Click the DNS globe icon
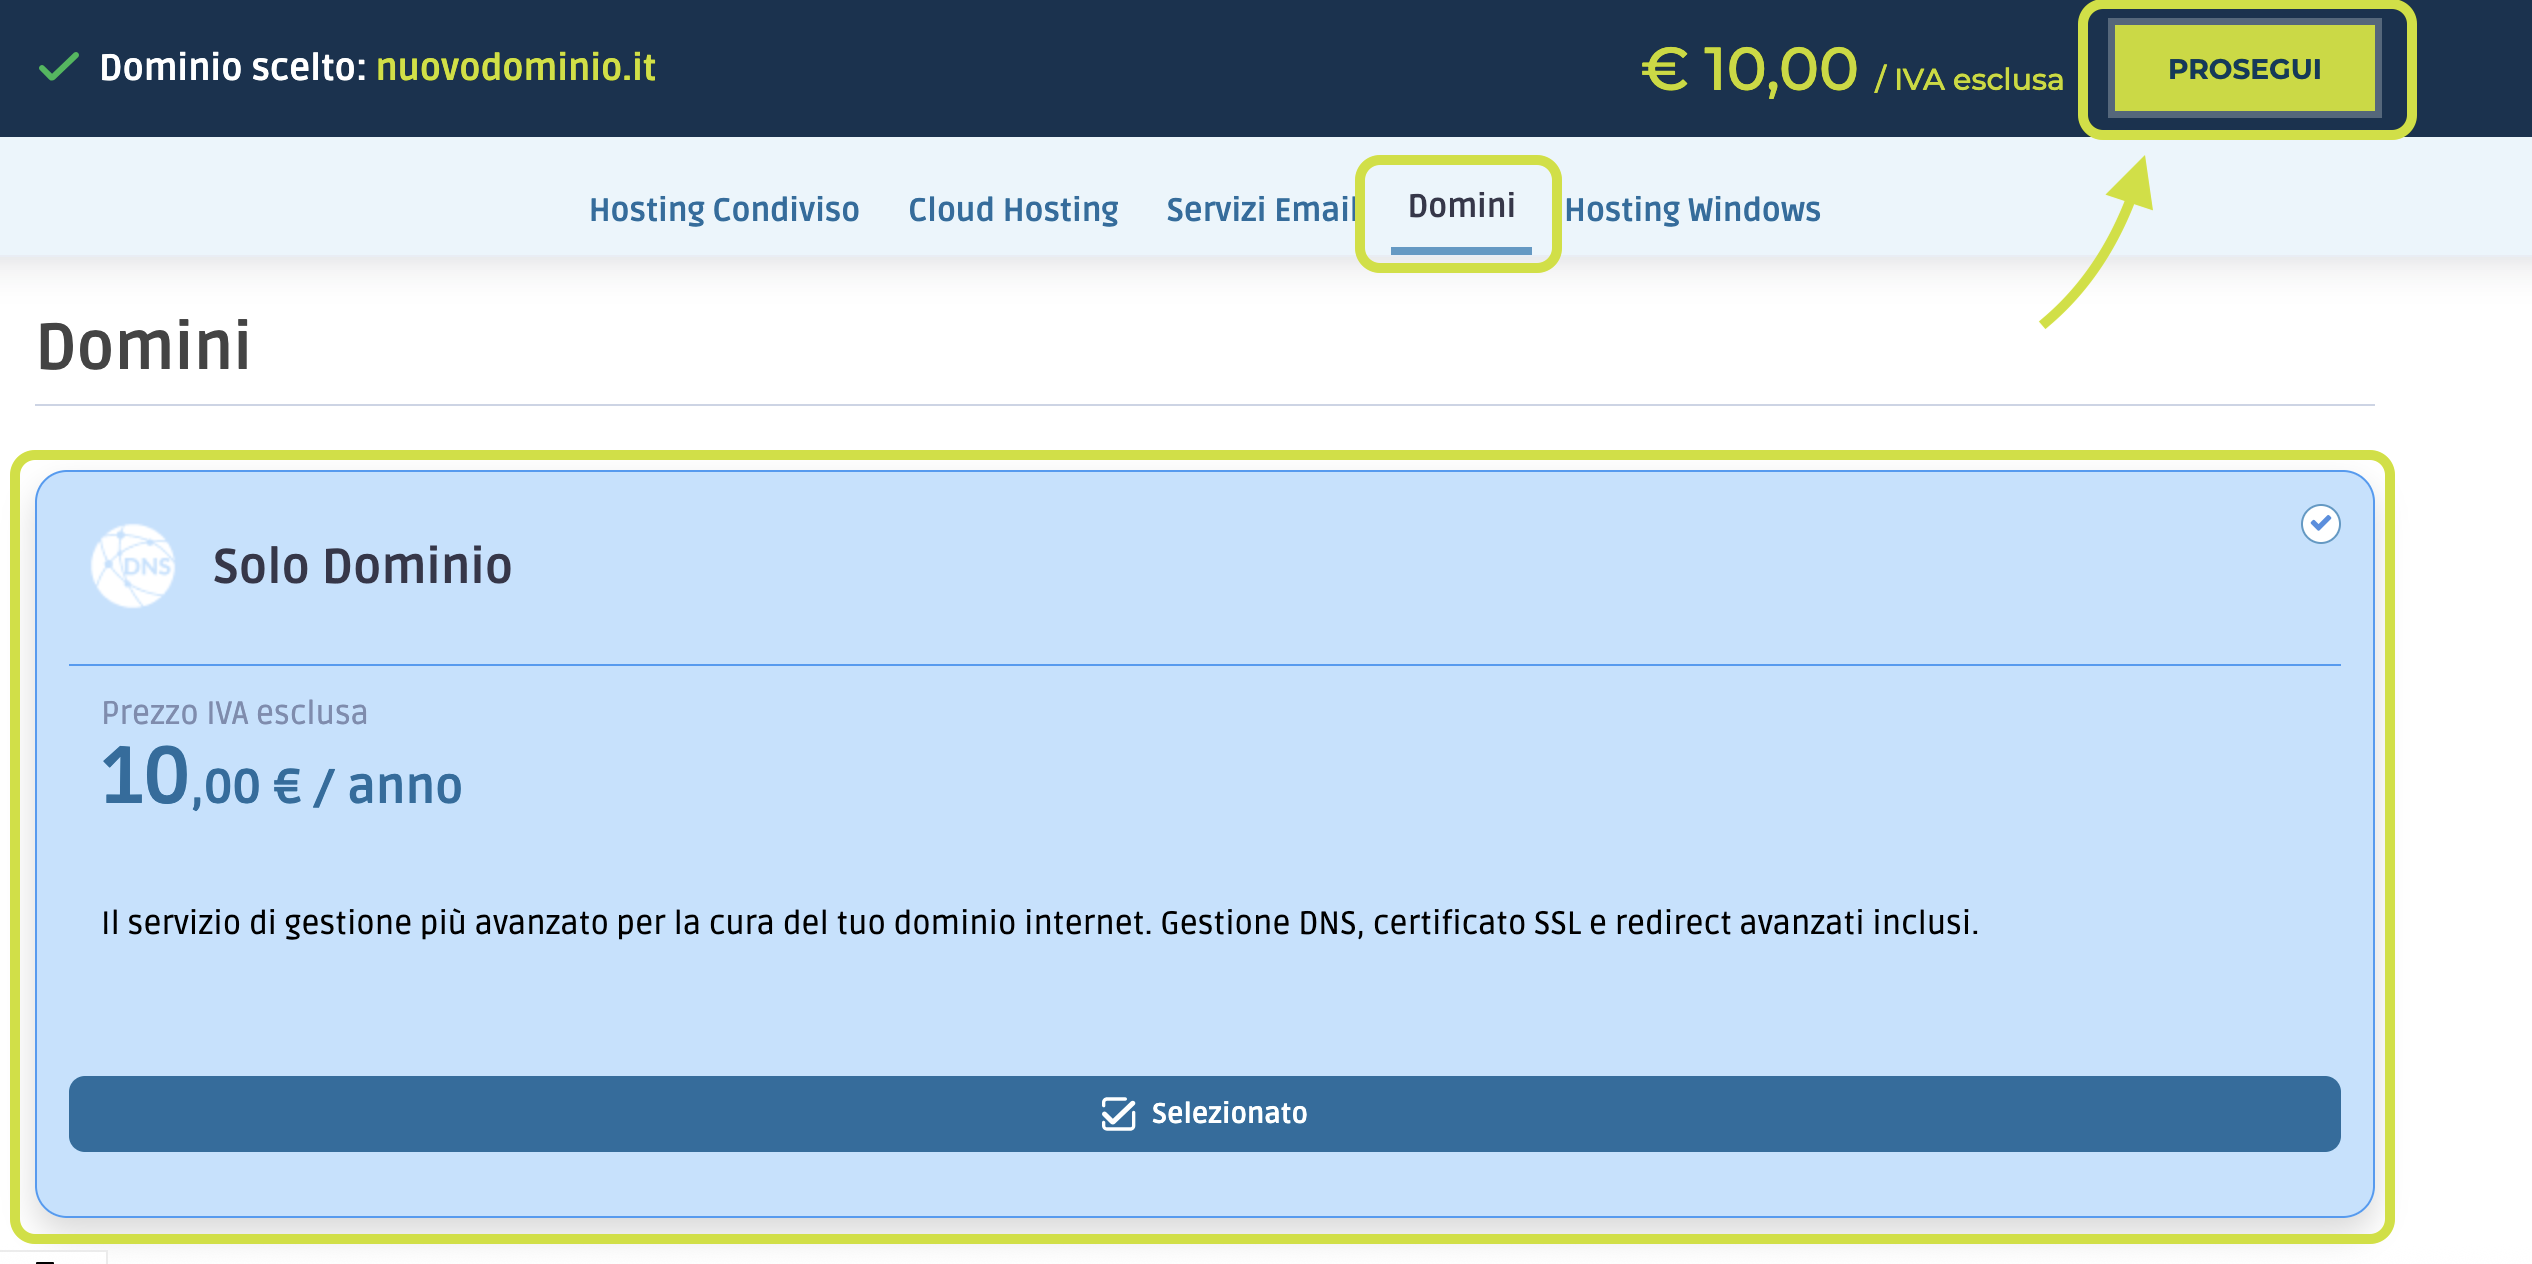This screenshot has height=1264, width=2532. coord(133,566)
